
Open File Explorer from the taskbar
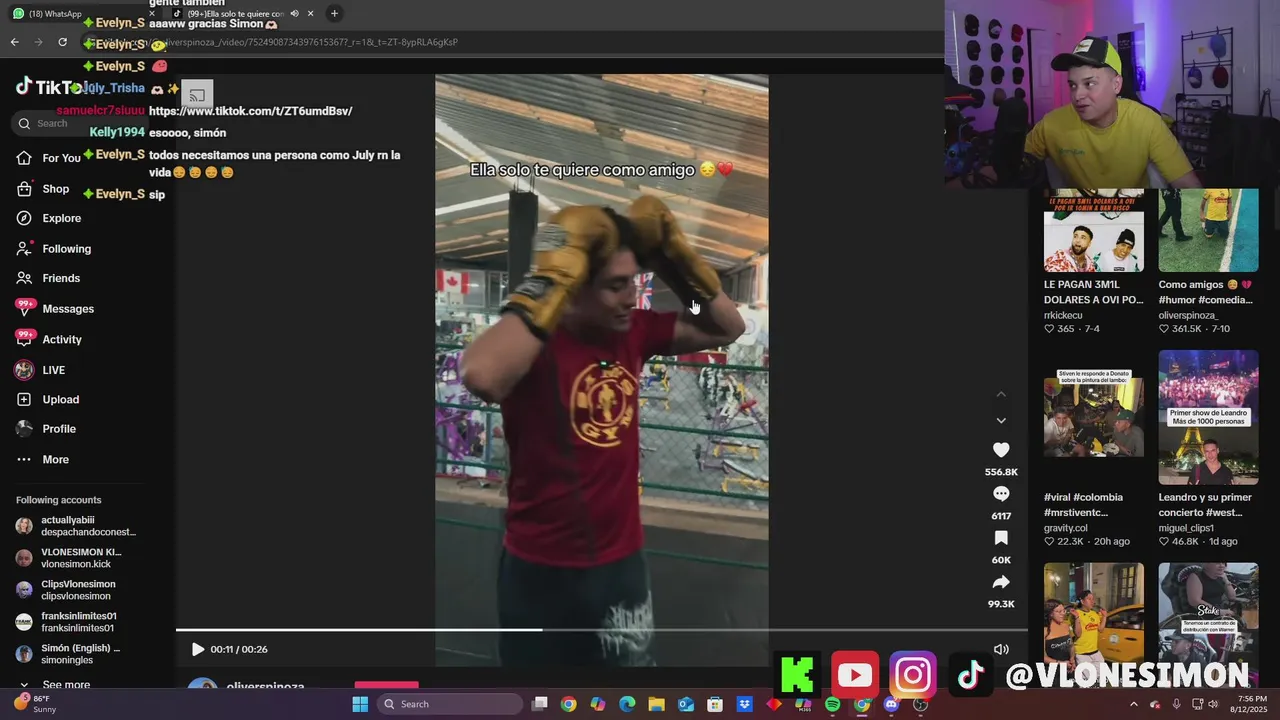[x=656, y=704]
